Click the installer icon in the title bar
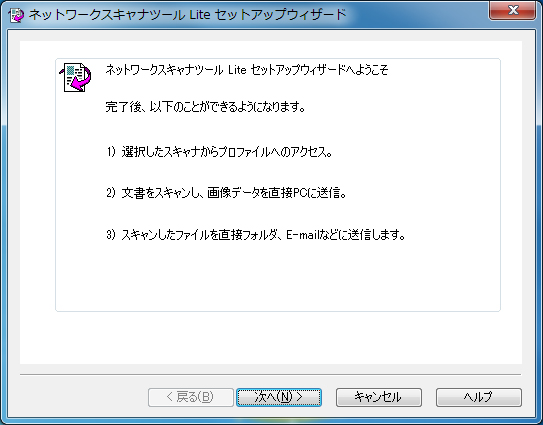This screenshot has width=543, height=425. tap(16, 15)
